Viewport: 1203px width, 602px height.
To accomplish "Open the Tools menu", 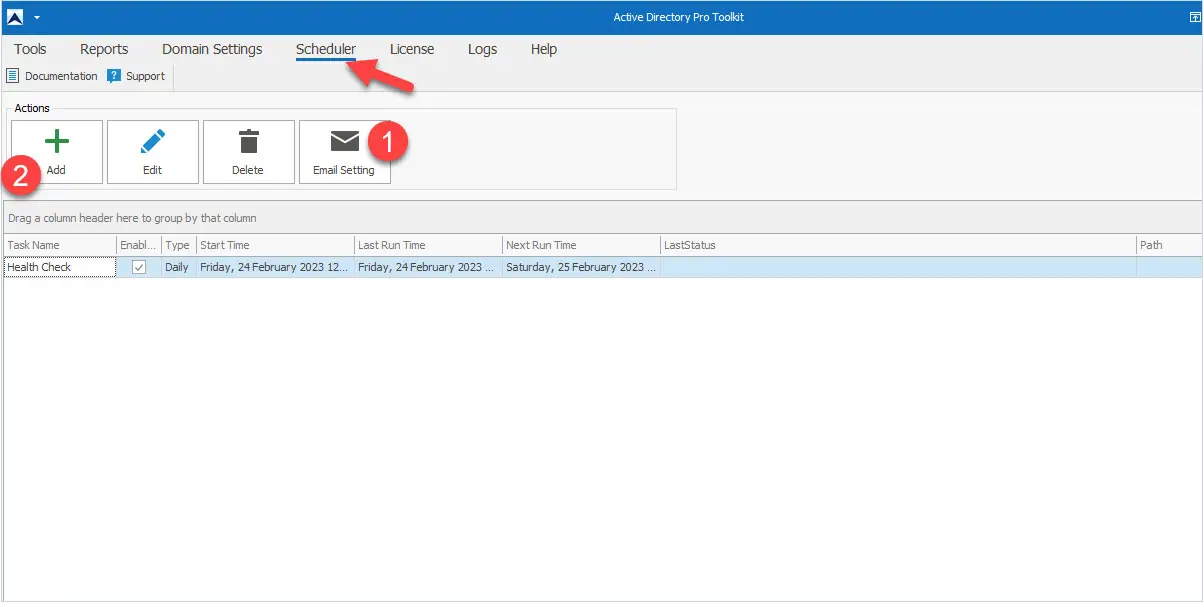I will point(31,49).
